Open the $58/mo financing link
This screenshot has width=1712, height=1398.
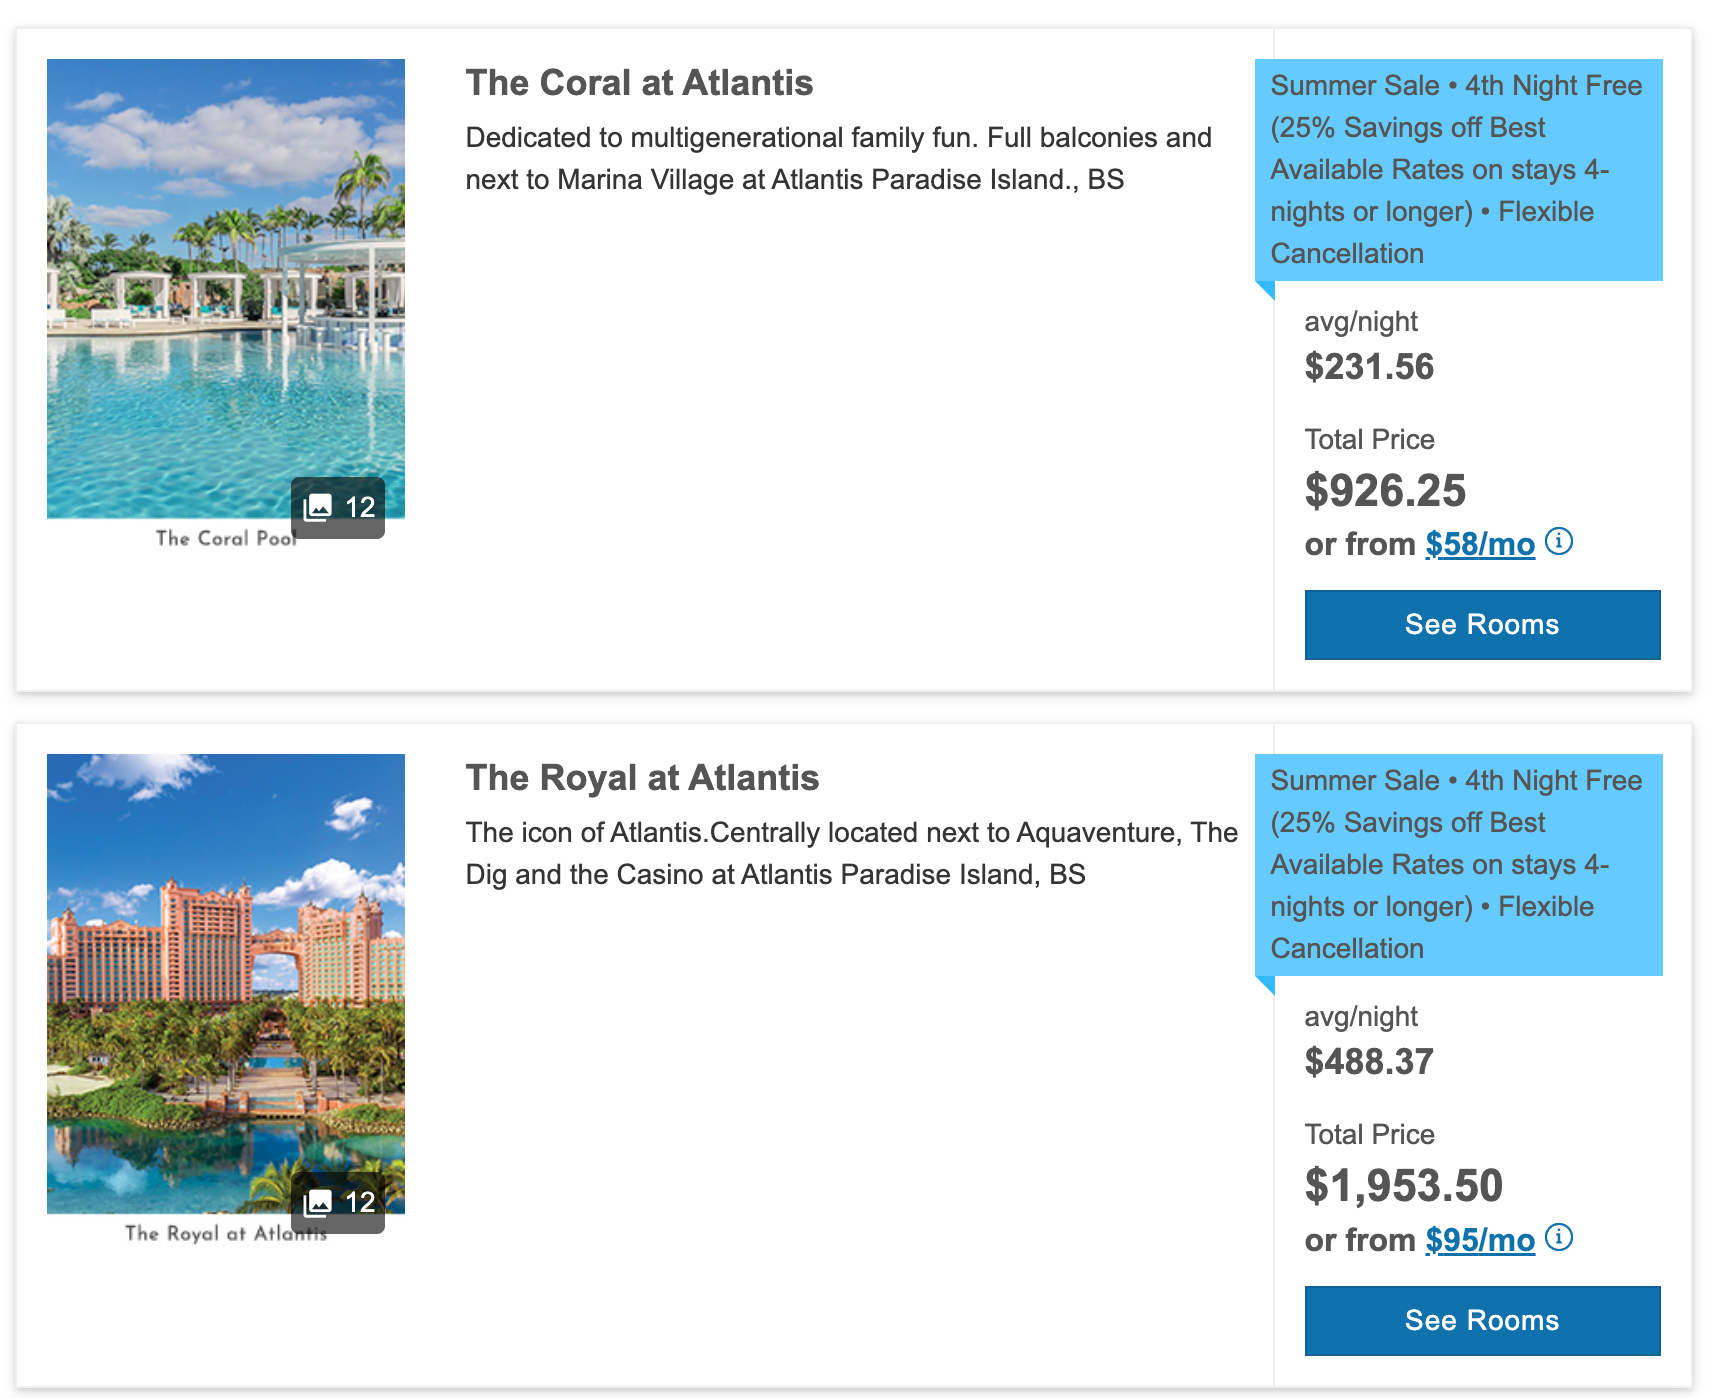point(1479,544)
